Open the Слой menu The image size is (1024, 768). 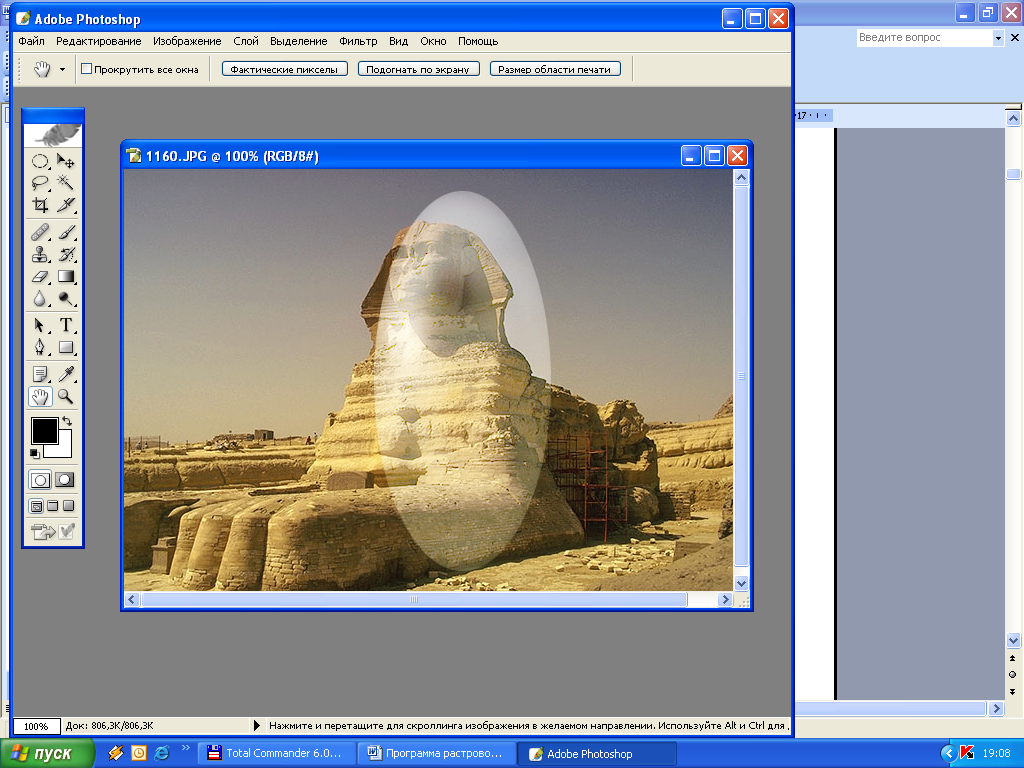(x=246, y=41)
